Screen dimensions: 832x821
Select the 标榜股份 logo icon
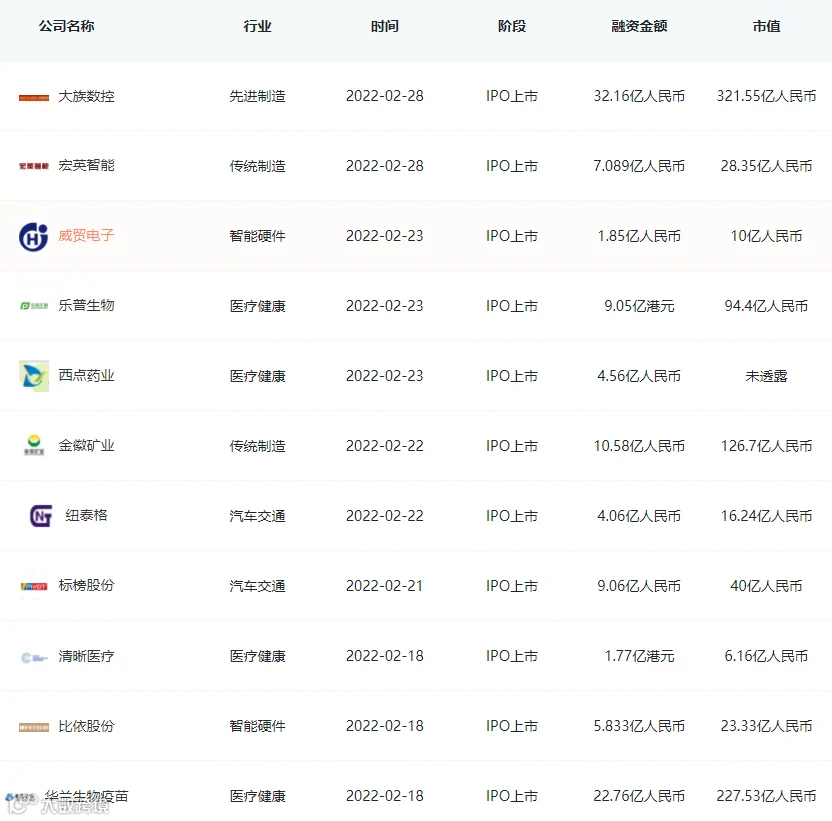tap(33, 586)
